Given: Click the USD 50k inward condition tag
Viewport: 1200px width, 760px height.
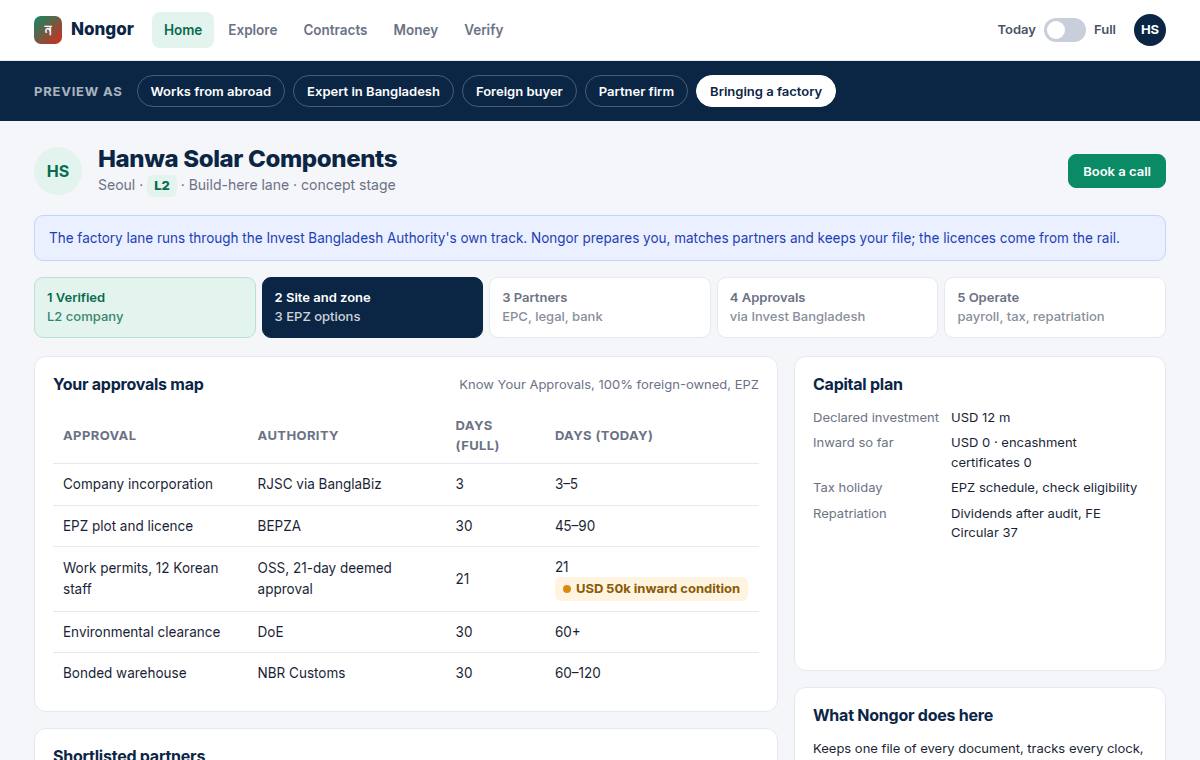Looking at the screenshot, I should 651,589.
